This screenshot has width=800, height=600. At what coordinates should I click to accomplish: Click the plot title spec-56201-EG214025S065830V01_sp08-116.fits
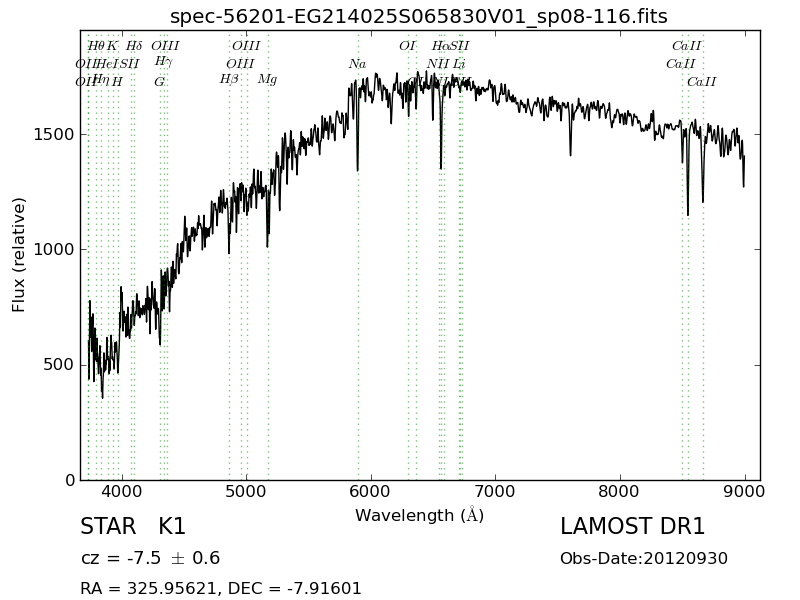point(418,17)
